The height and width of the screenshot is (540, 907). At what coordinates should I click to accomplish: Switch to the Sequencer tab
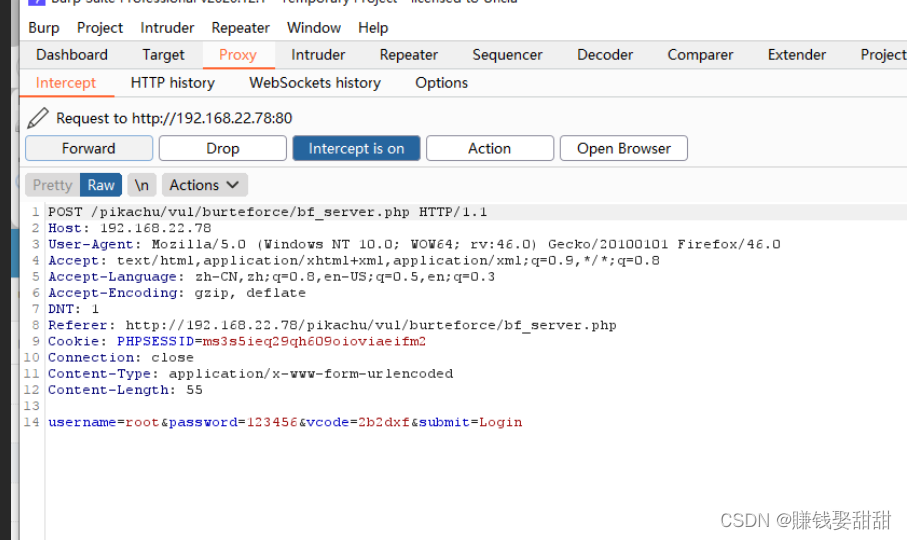click(507, 55)
